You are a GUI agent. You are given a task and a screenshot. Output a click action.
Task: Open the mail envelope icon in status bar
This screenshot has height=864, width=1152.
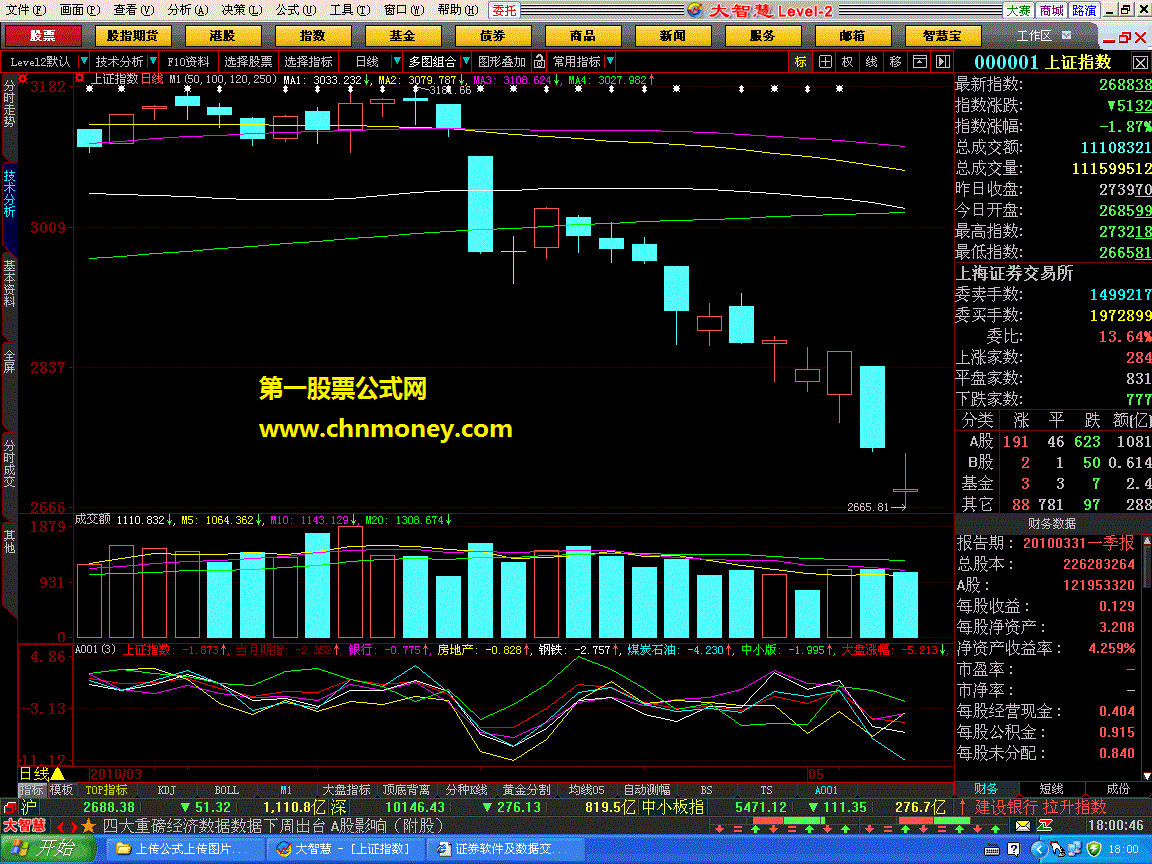(x=1023, y=826)
